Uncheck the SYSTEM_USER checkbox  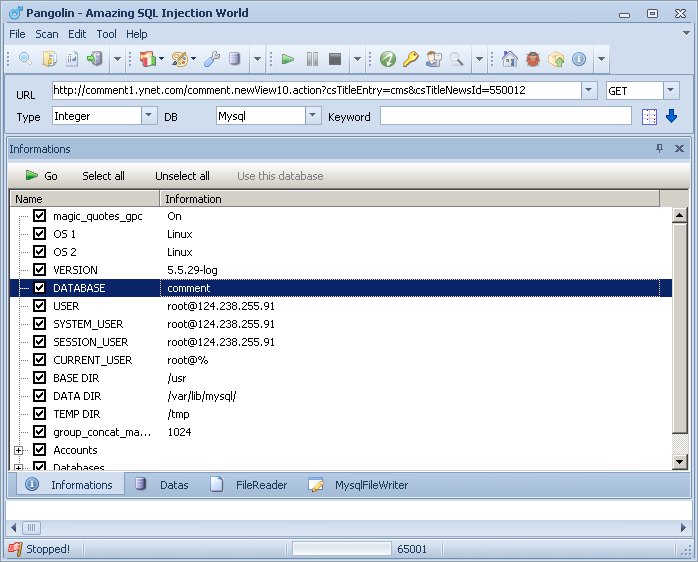pos(40,324)
